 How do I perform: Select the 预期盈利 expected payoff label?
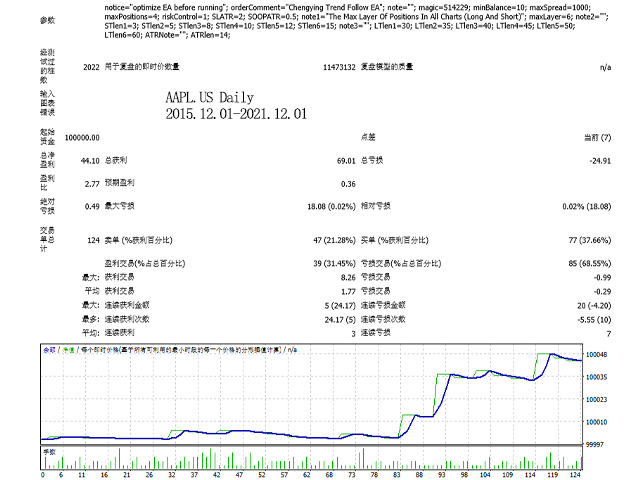(x=120, y=183)
